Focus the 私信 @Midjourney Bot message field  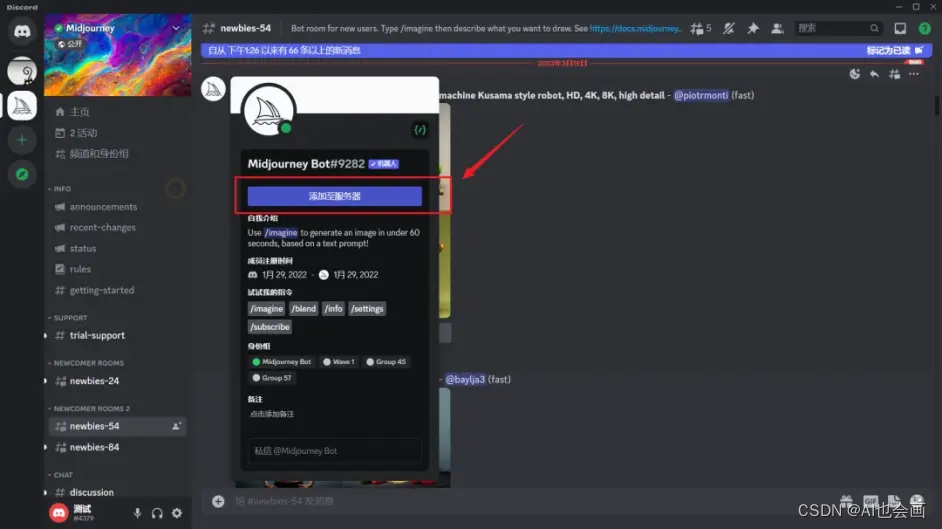(x=335, y=451)
